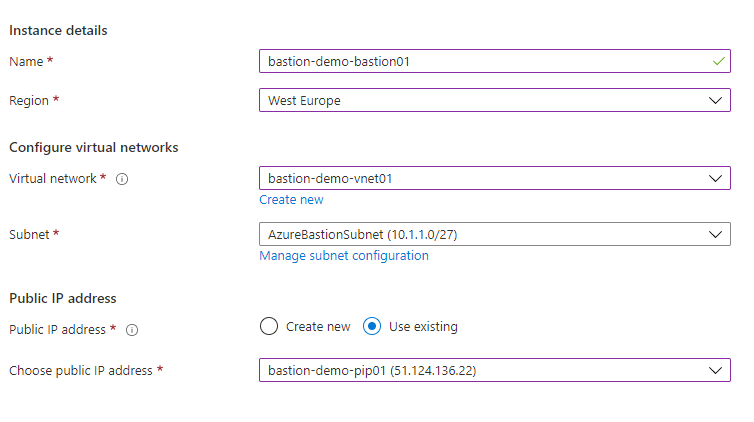This screenshot has width=754, height=422.
Task: Click the Use existing option label text
Action: (x=423, y=327)
